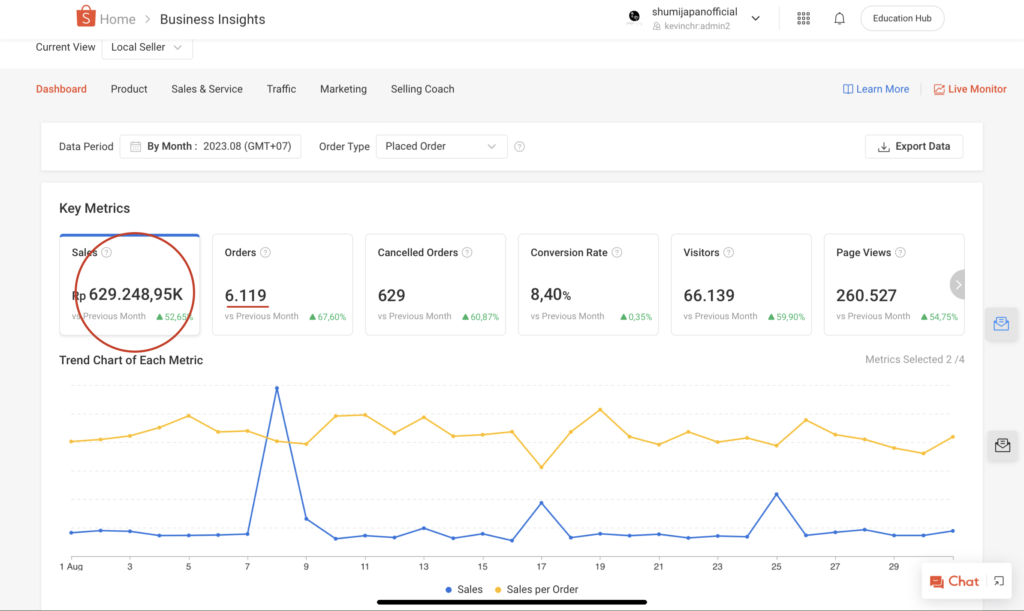
Task: Open the Placed Order type dropdown
Action: (x=441, y=147)
